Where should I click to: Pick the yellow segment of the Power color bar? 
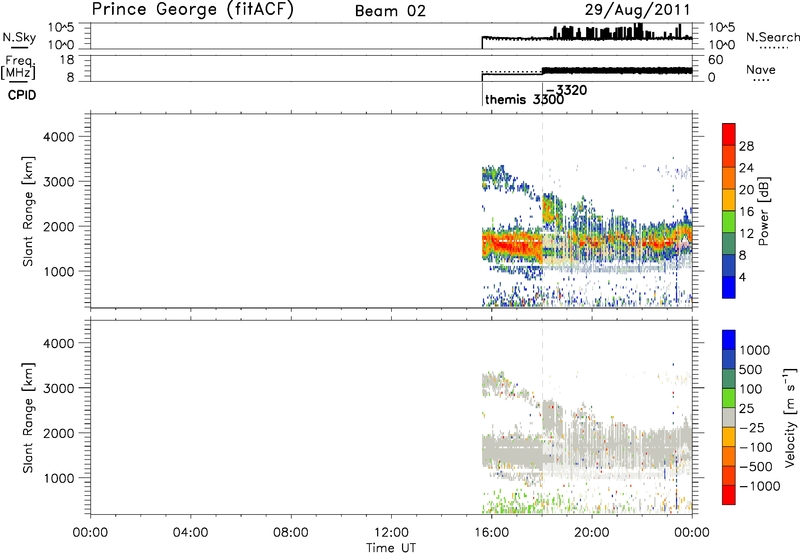(729, 200)
